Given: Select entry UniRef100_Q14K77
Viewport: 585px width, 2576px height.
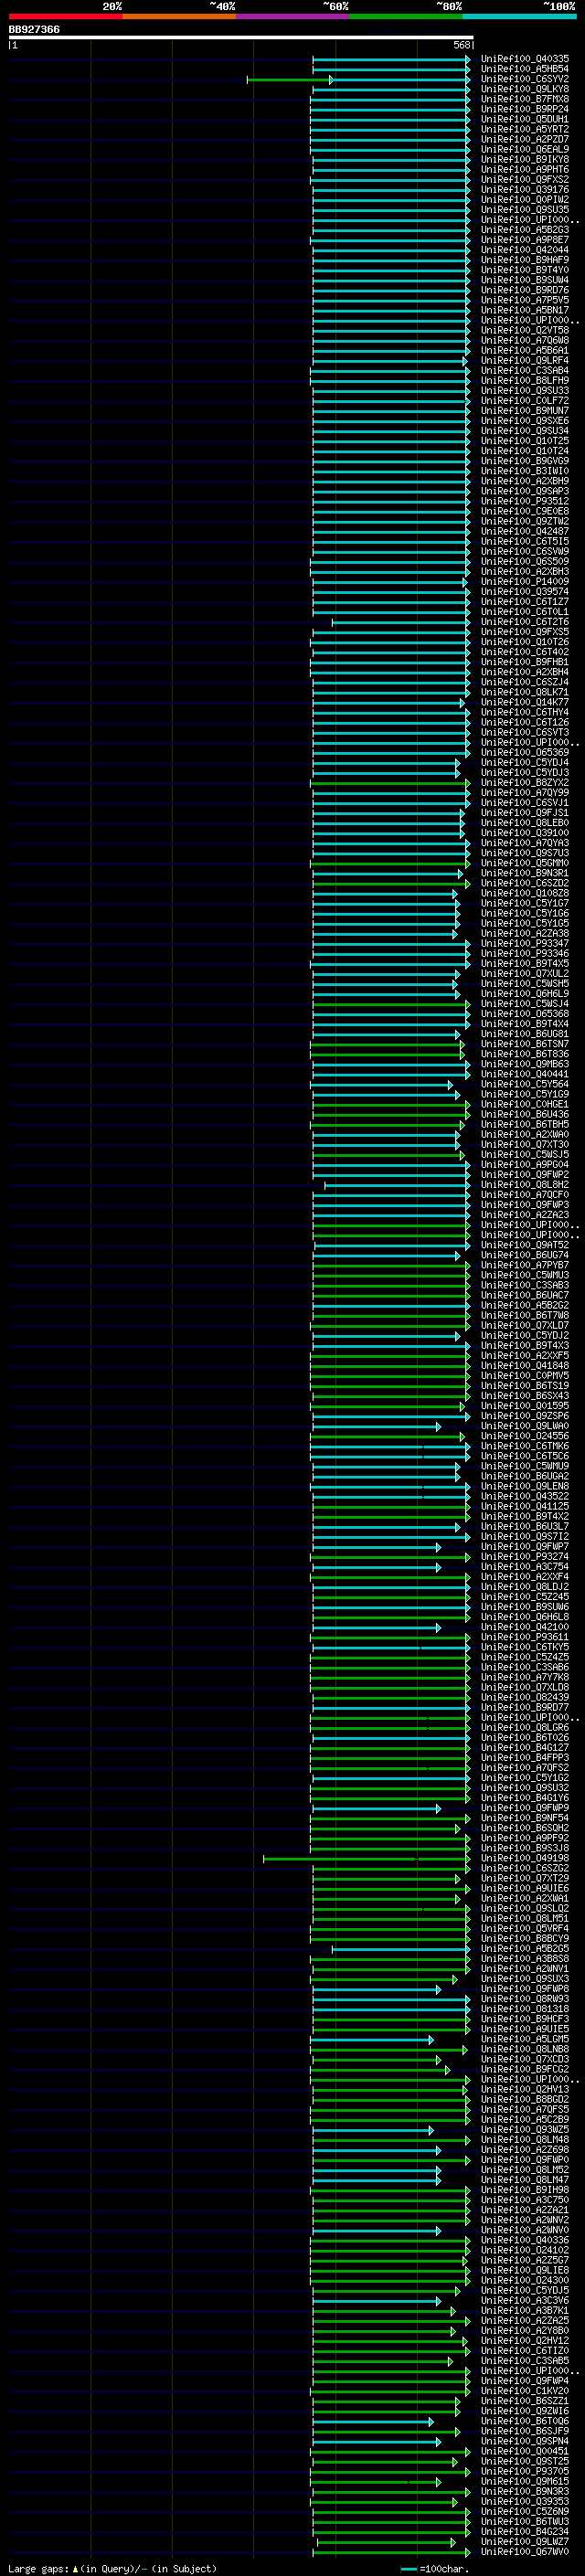Looking at the screenshot, I should 525,702.
